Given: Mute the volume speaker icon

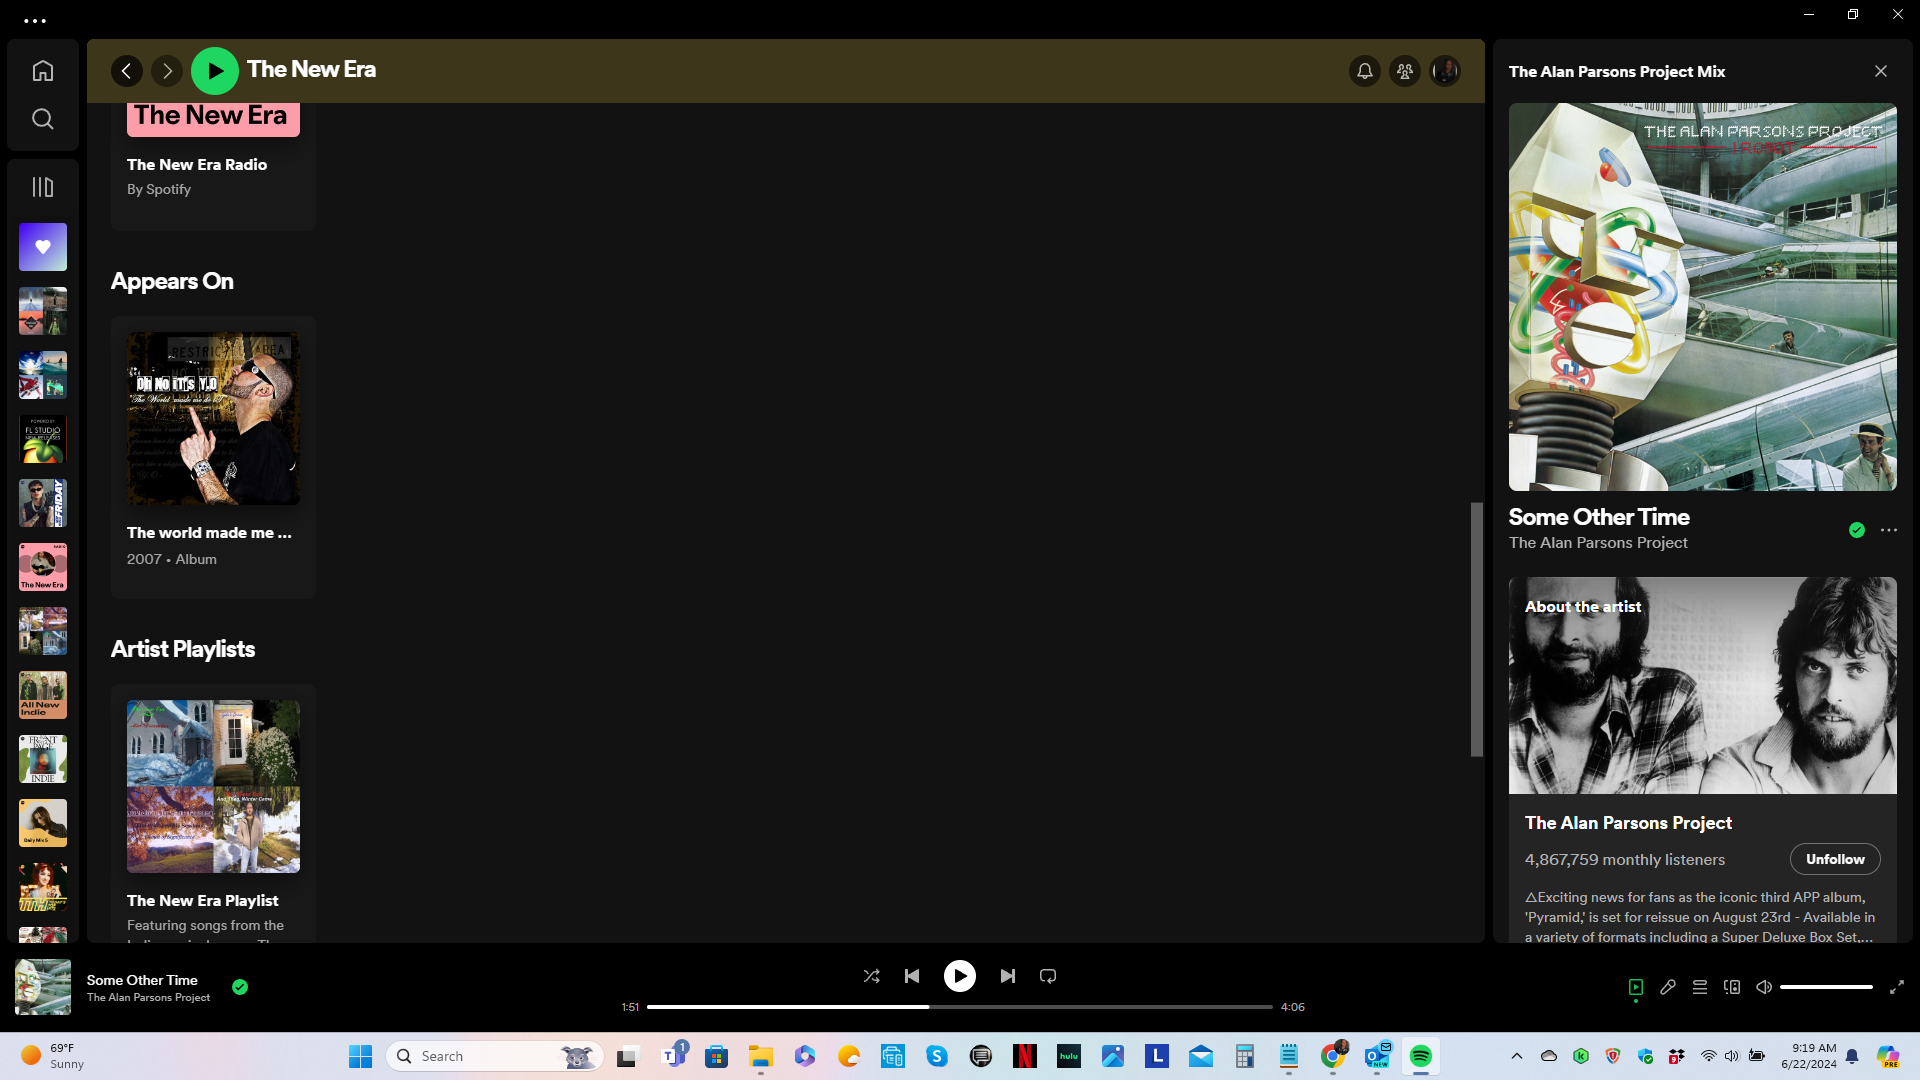Looking at the screenshot, I should (x=1764, y=987).
